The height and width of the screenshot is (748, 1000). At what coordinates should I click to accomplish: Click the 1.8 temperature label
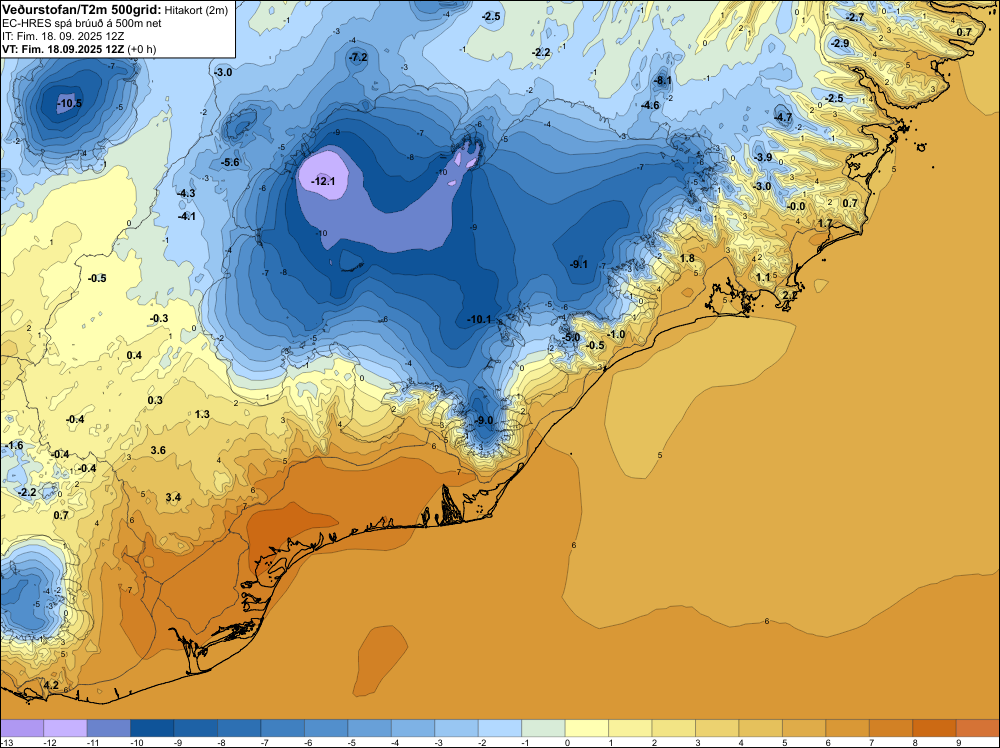[687, 258]
